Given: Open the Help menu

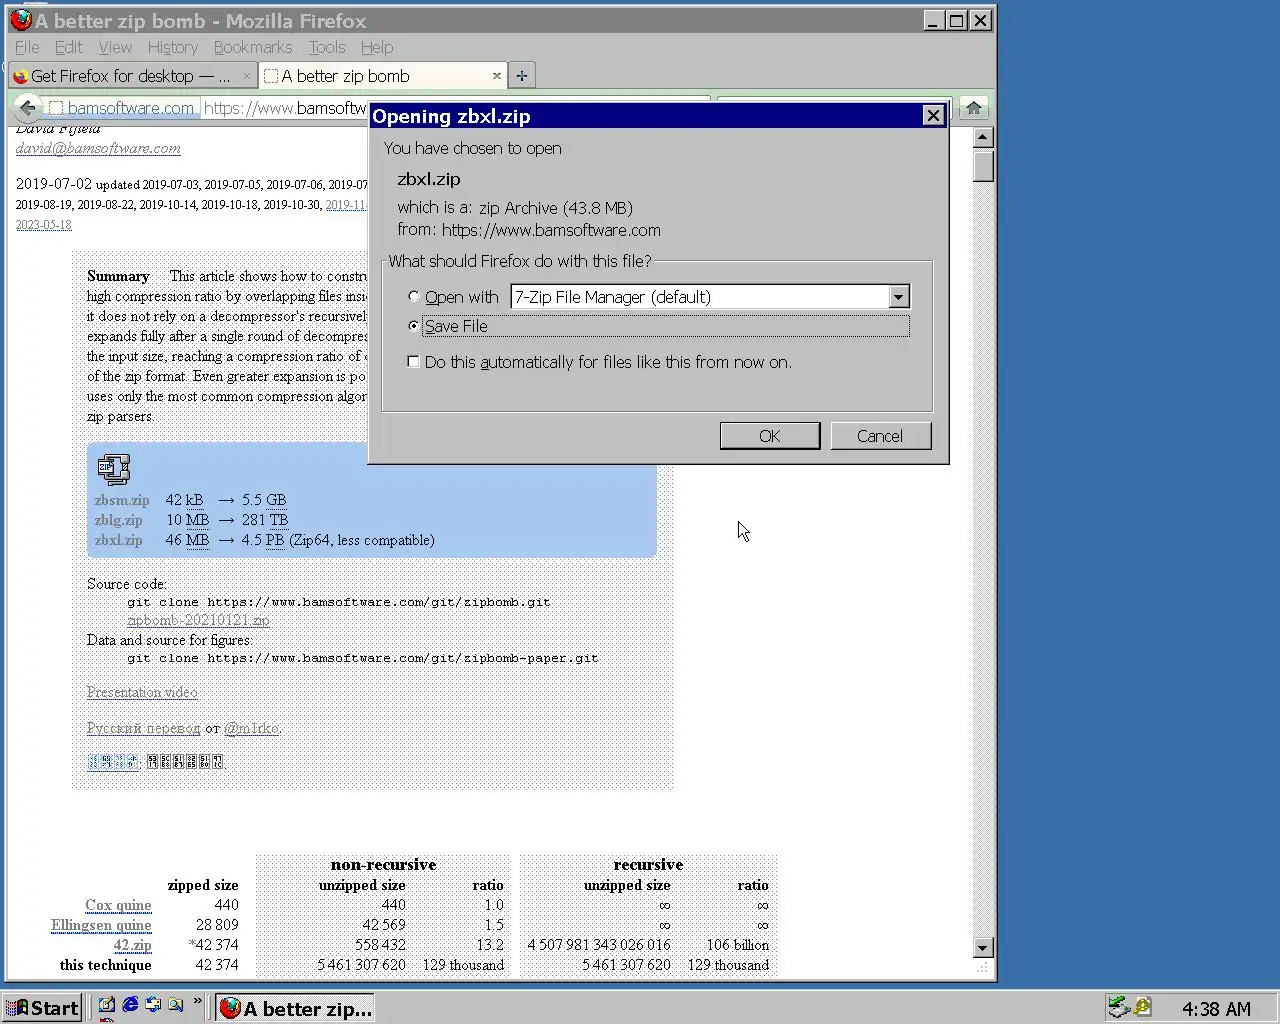Looking at the screenshot, I should [377, 47].
